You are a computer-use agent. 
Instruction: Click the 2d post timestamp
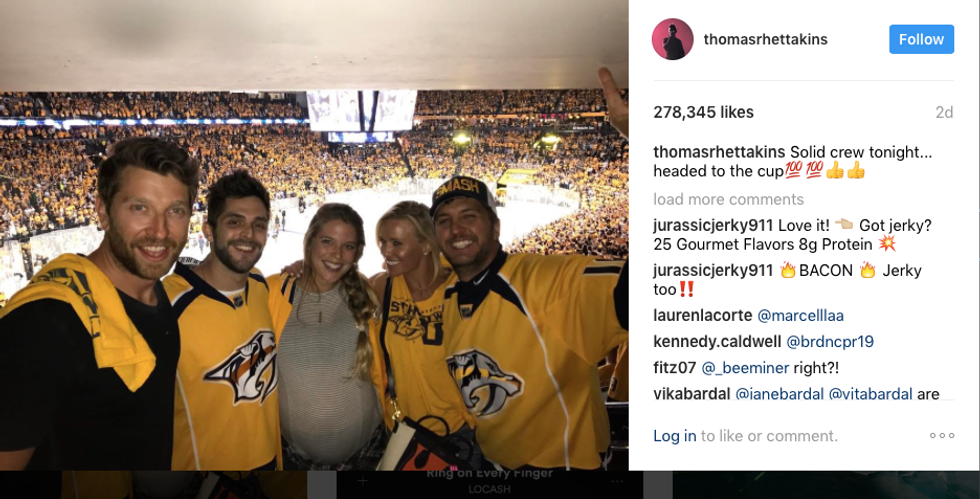944,113
